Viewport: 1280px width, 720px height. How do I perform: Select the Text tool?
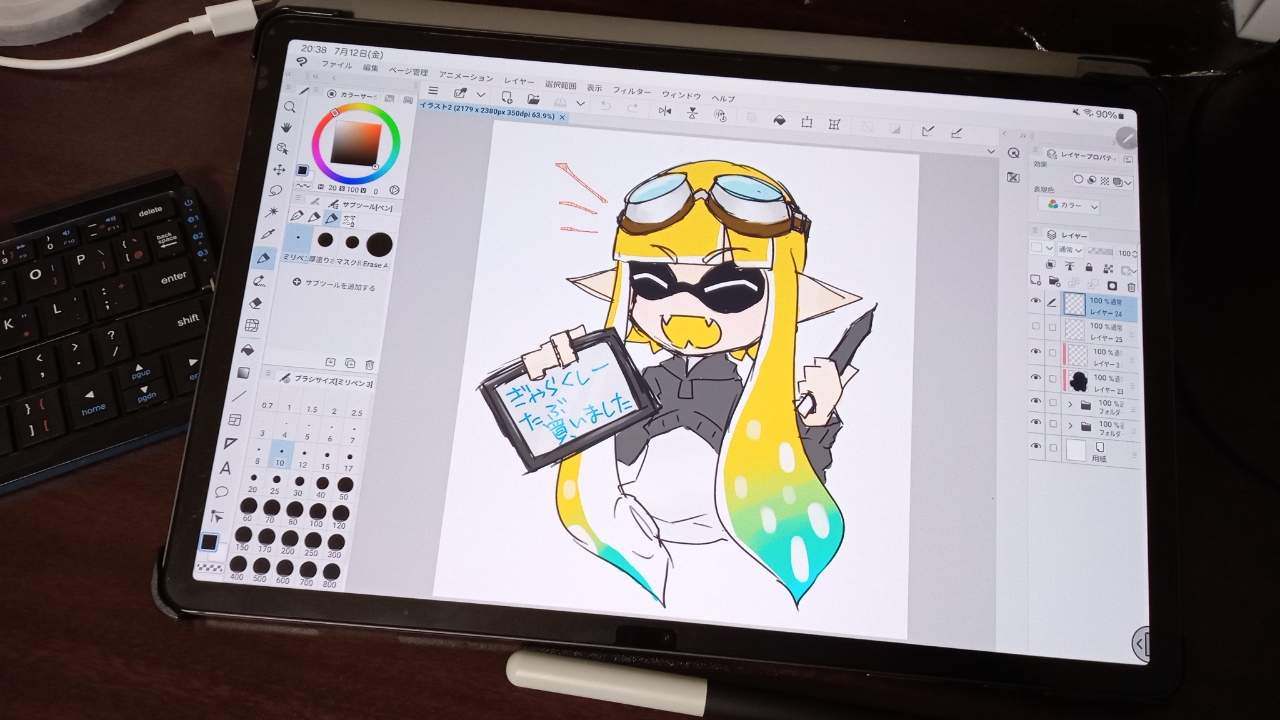click(226, 468)
